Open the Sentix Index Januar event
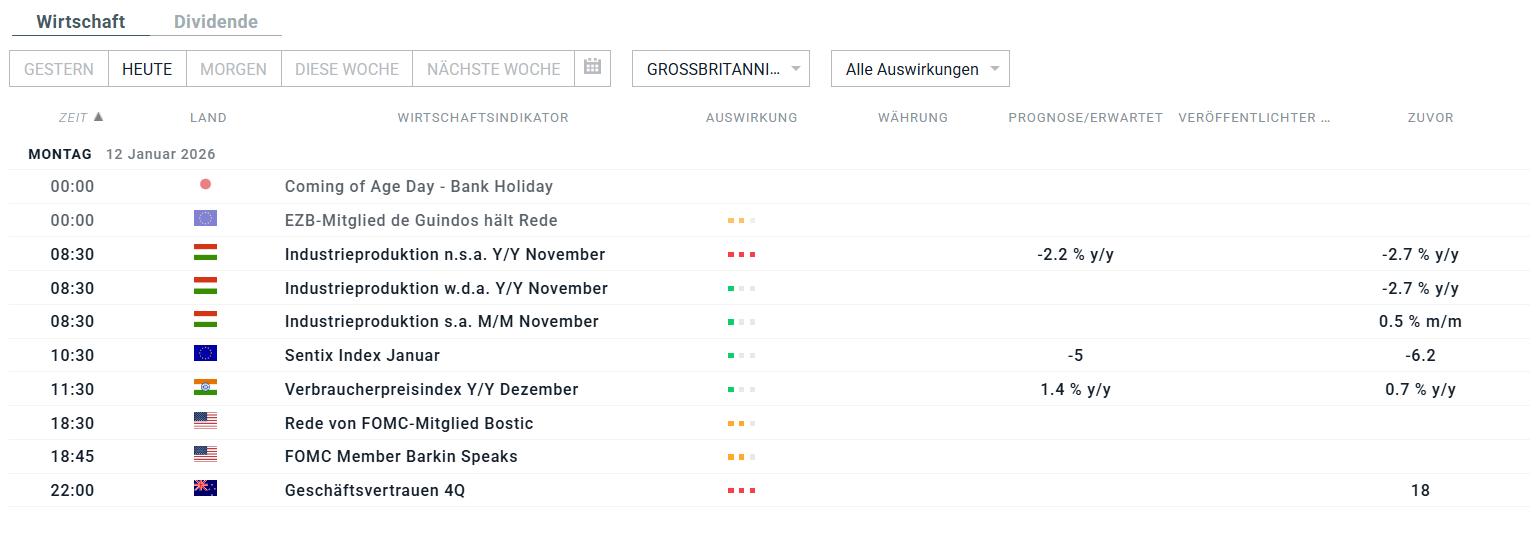 362,356
